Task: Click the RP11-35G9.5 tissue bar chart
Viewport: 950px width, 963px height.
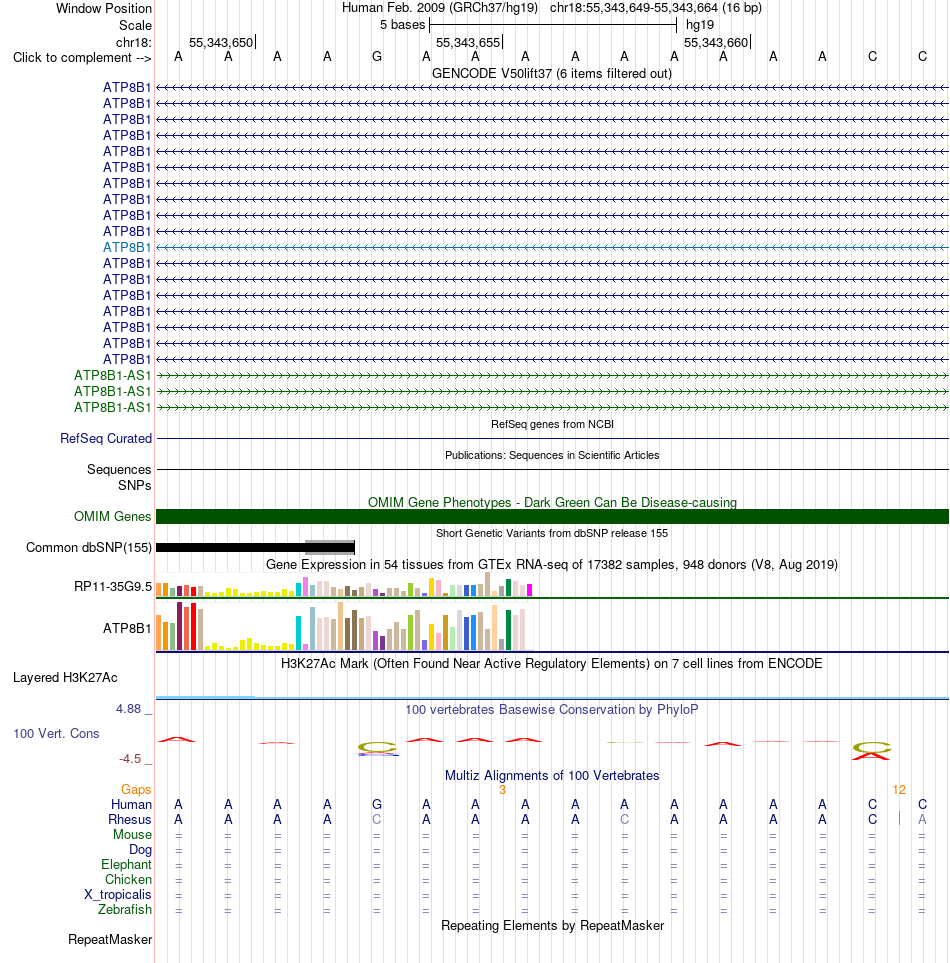Action: 344,585
